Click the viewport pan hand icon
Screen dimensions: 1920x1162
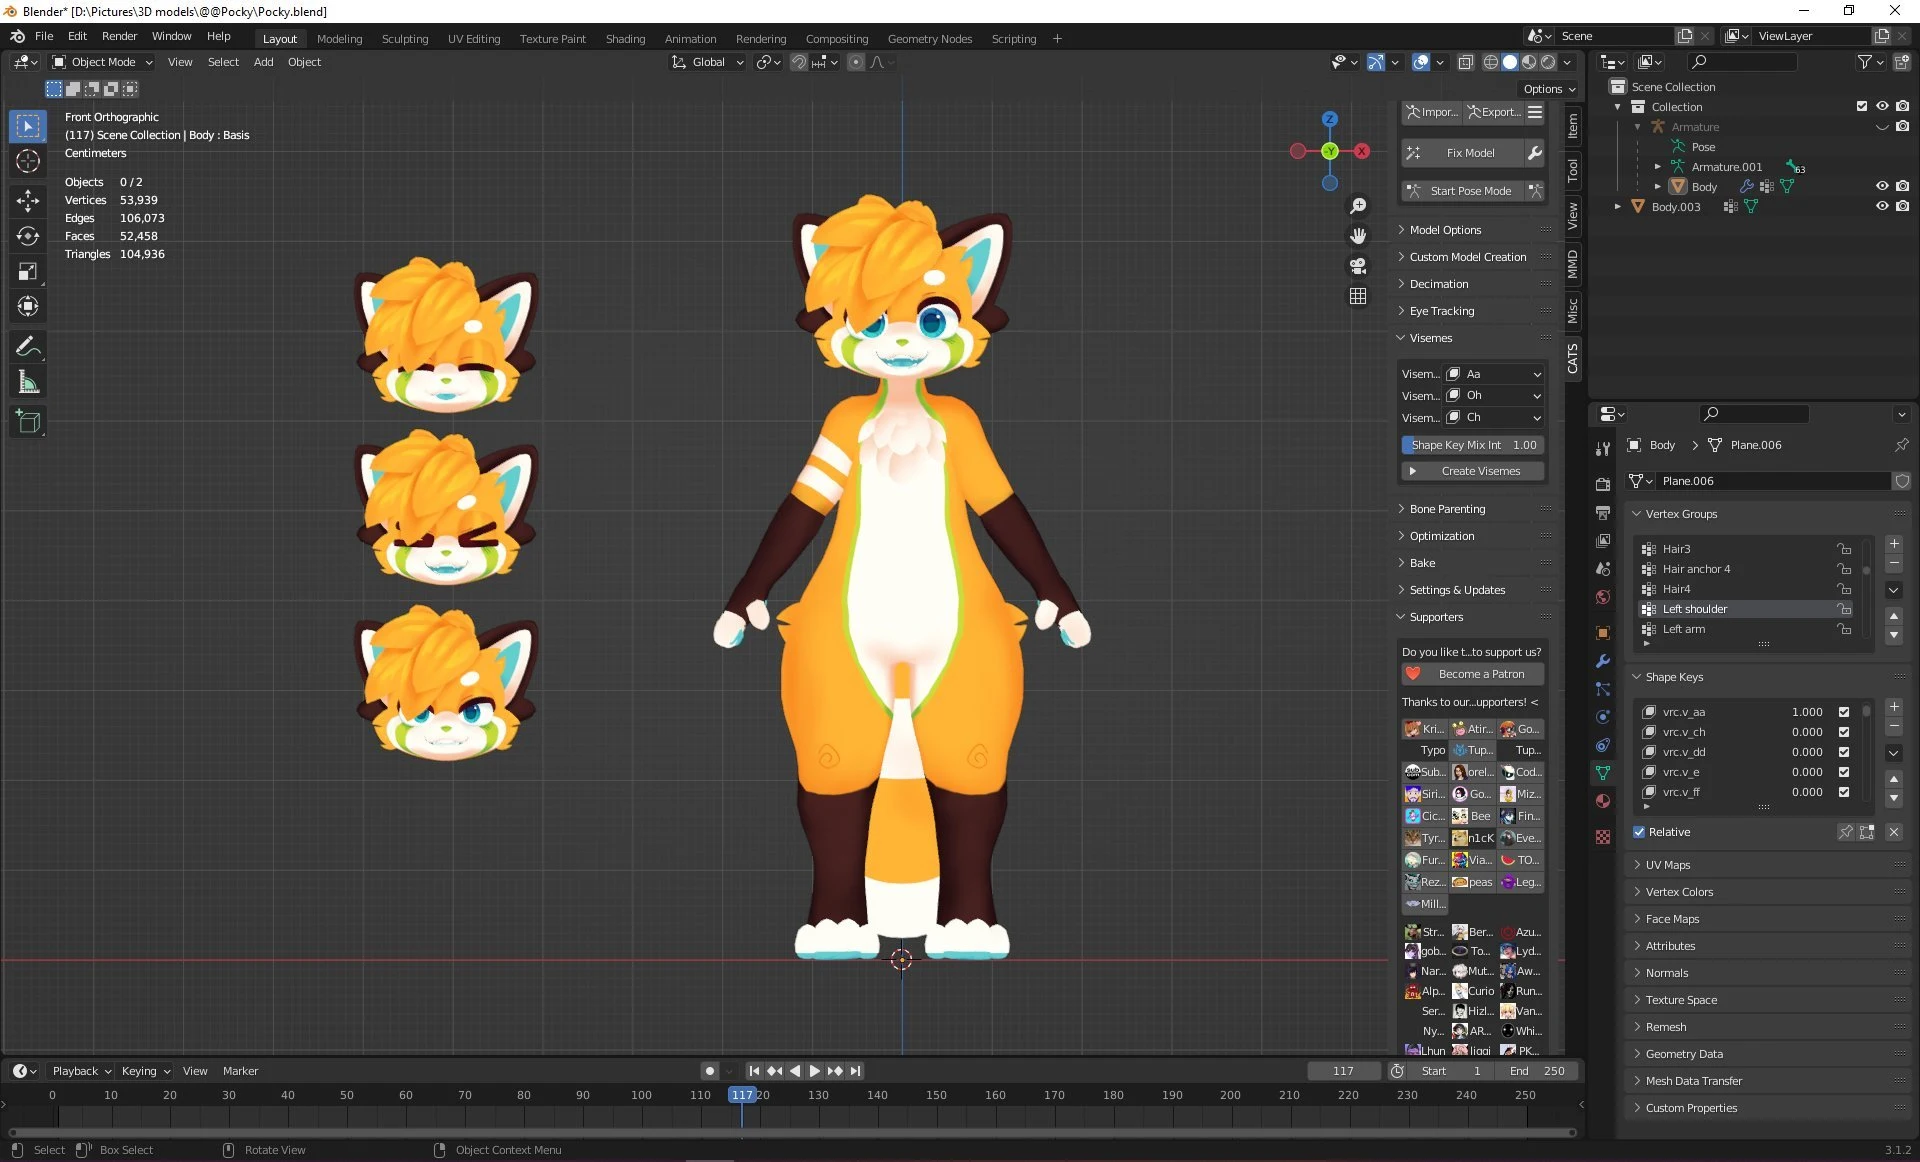[1358, 236]
